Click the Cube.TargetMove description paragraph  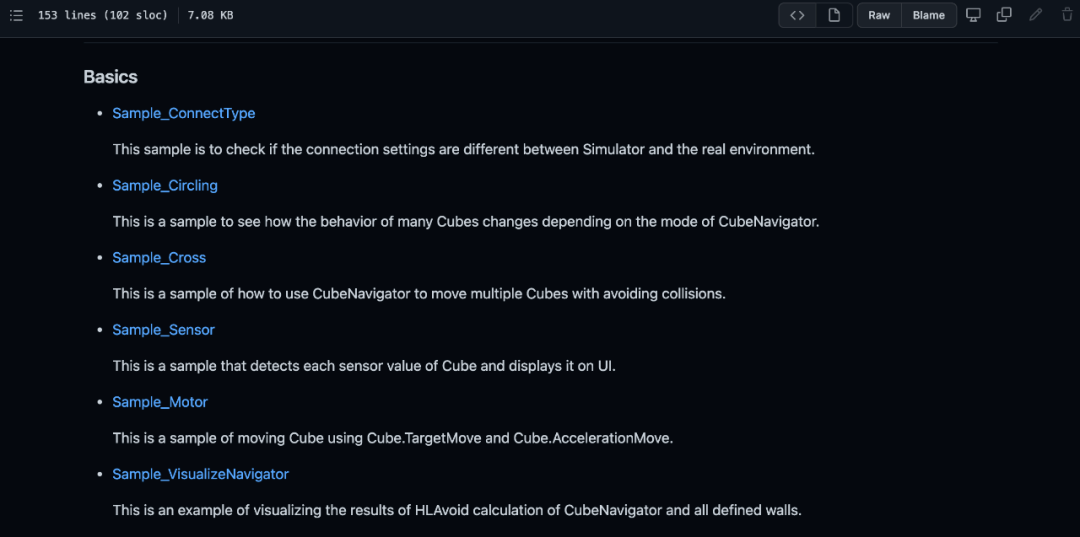click(393, 439)
